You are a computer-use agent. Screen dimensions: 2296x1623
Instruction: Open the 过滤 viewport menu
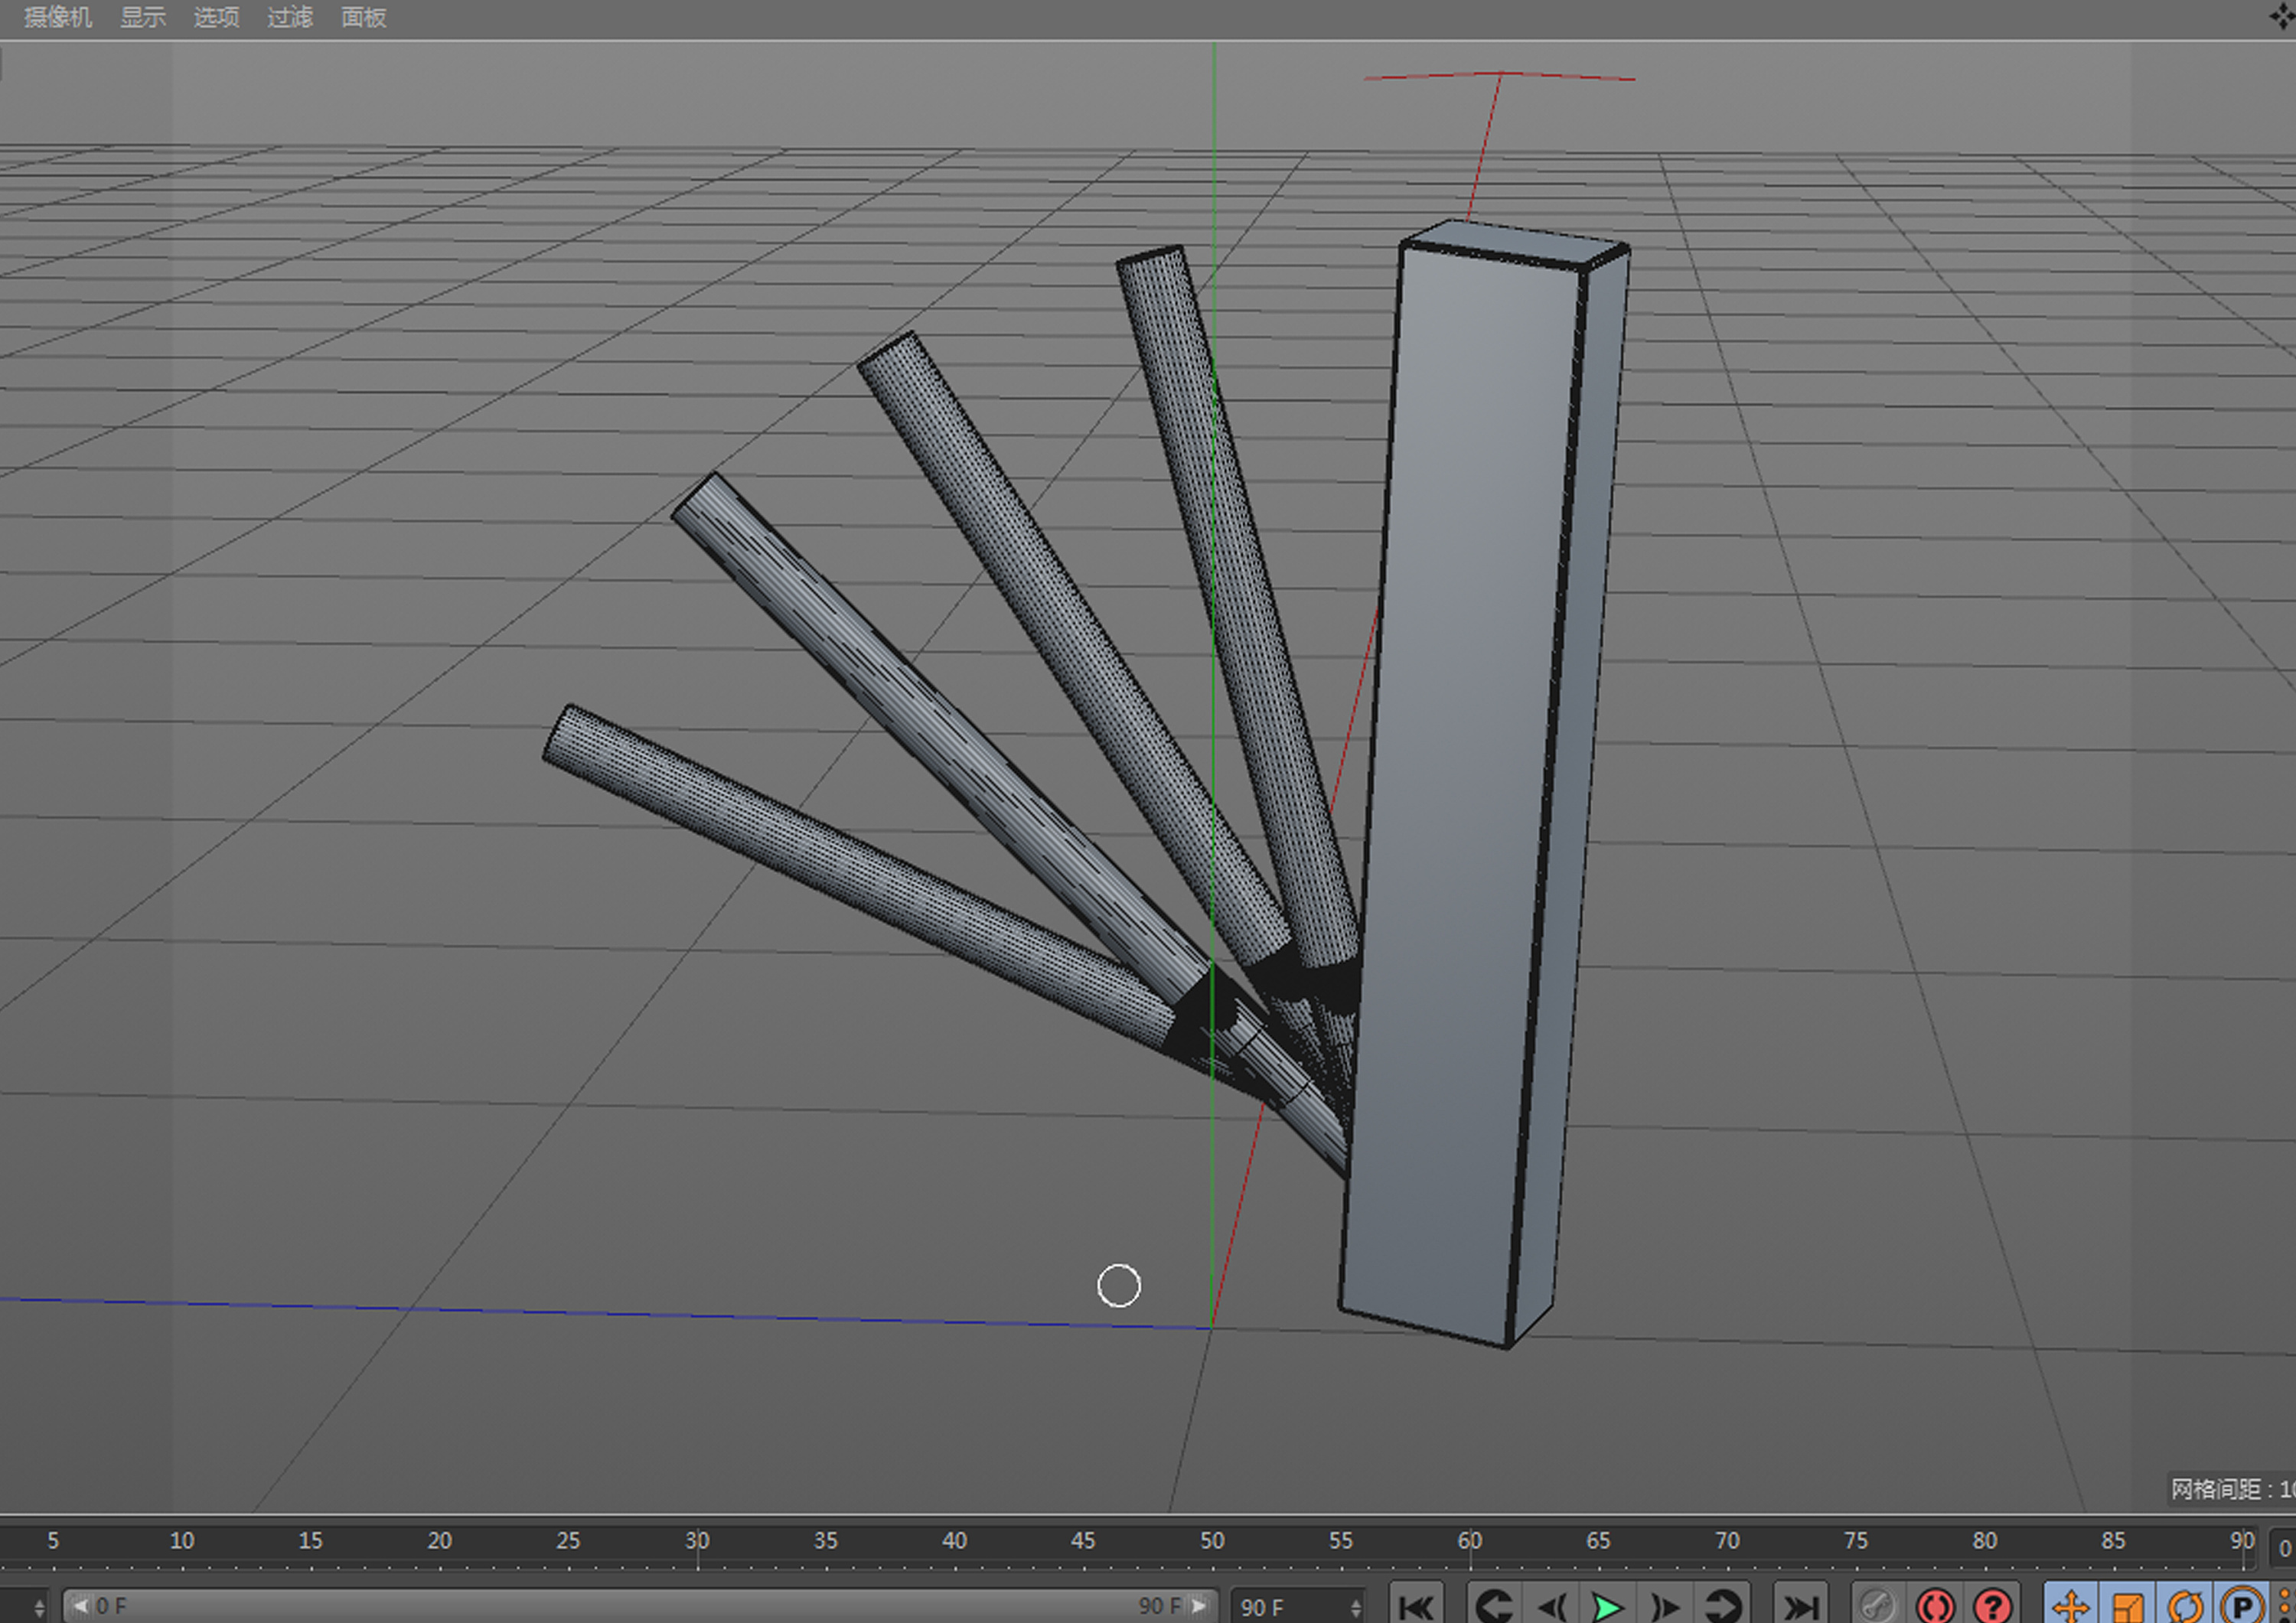click(290, 17)
